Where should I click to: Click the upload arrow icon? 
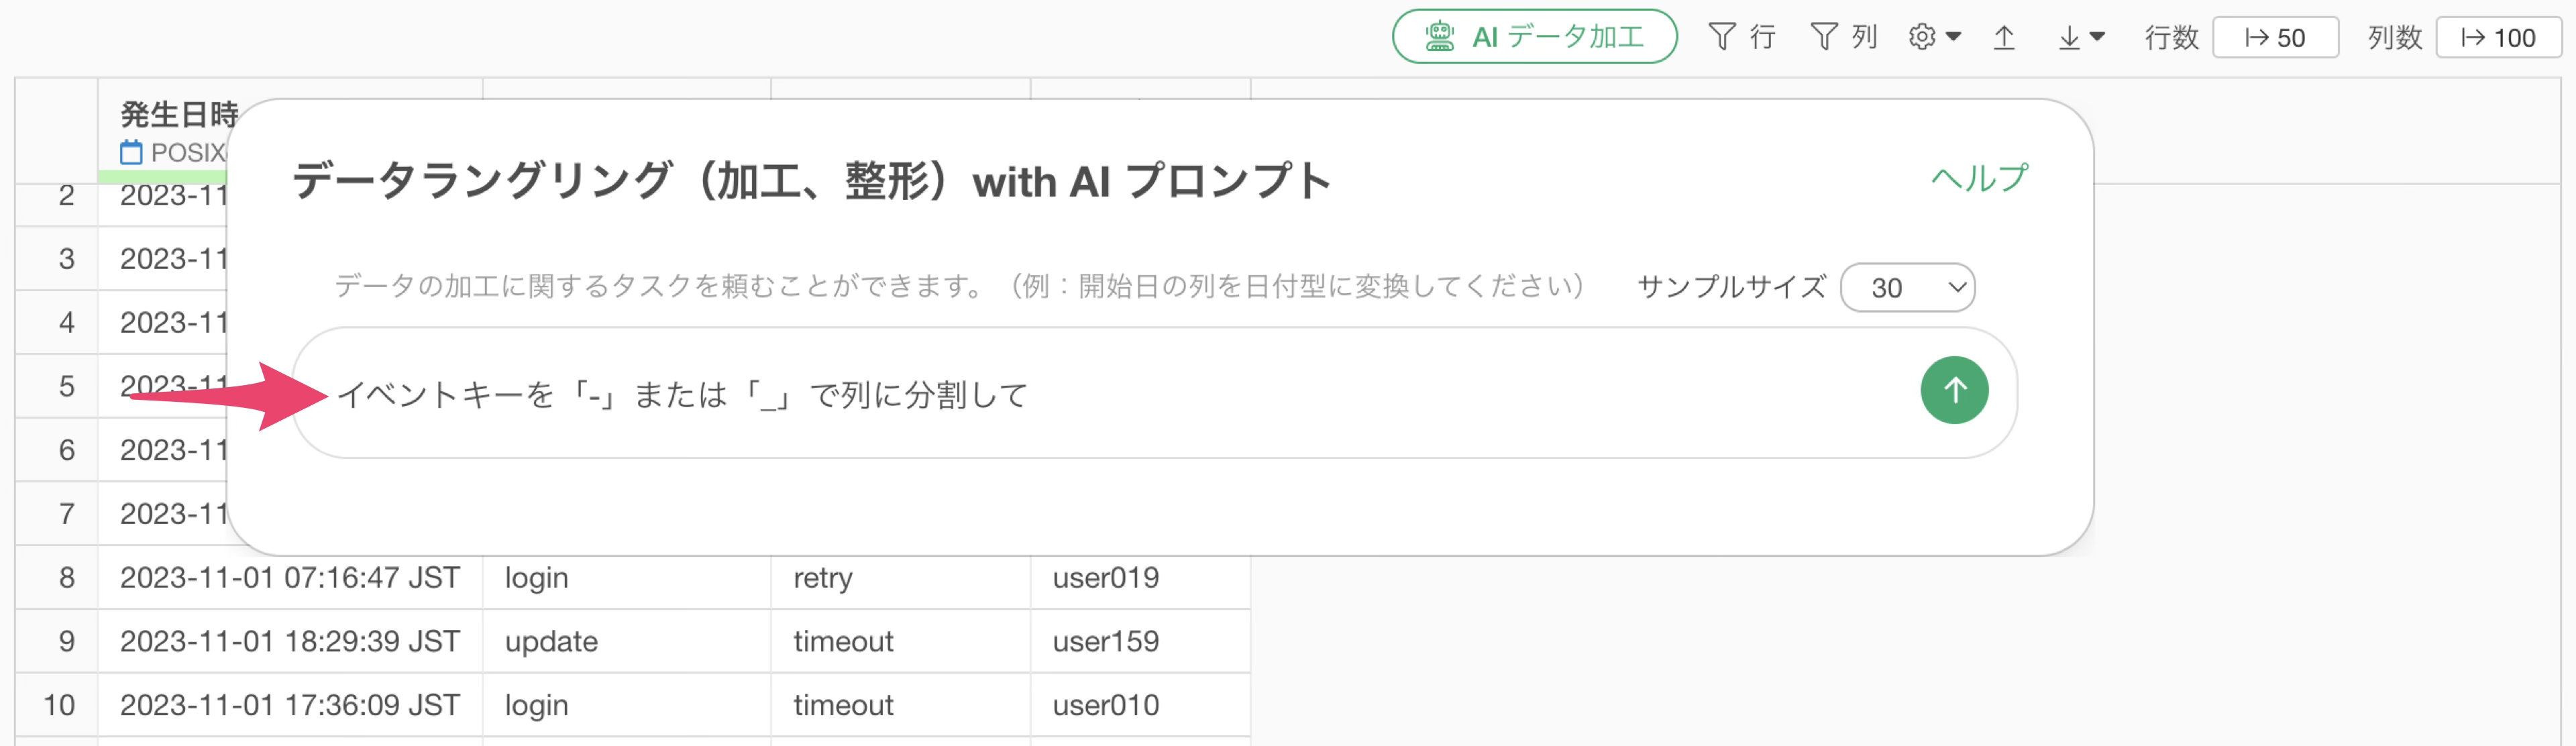point(2003,37)
